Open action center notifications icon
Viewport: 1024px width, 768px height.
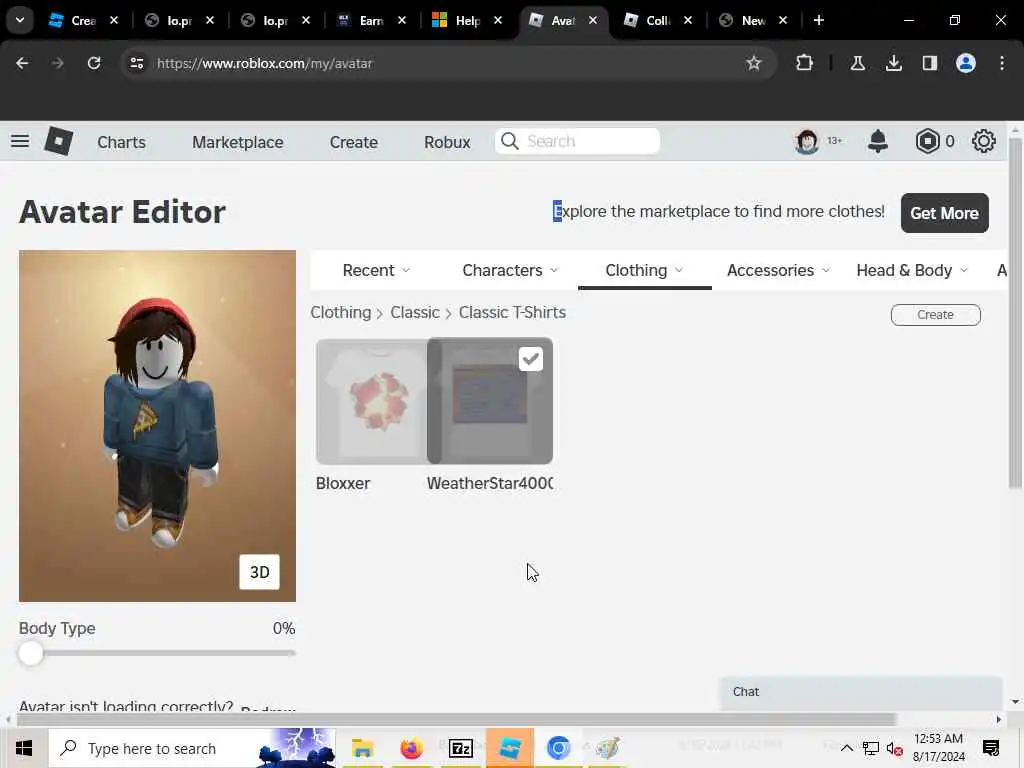[x=991, y=748]
